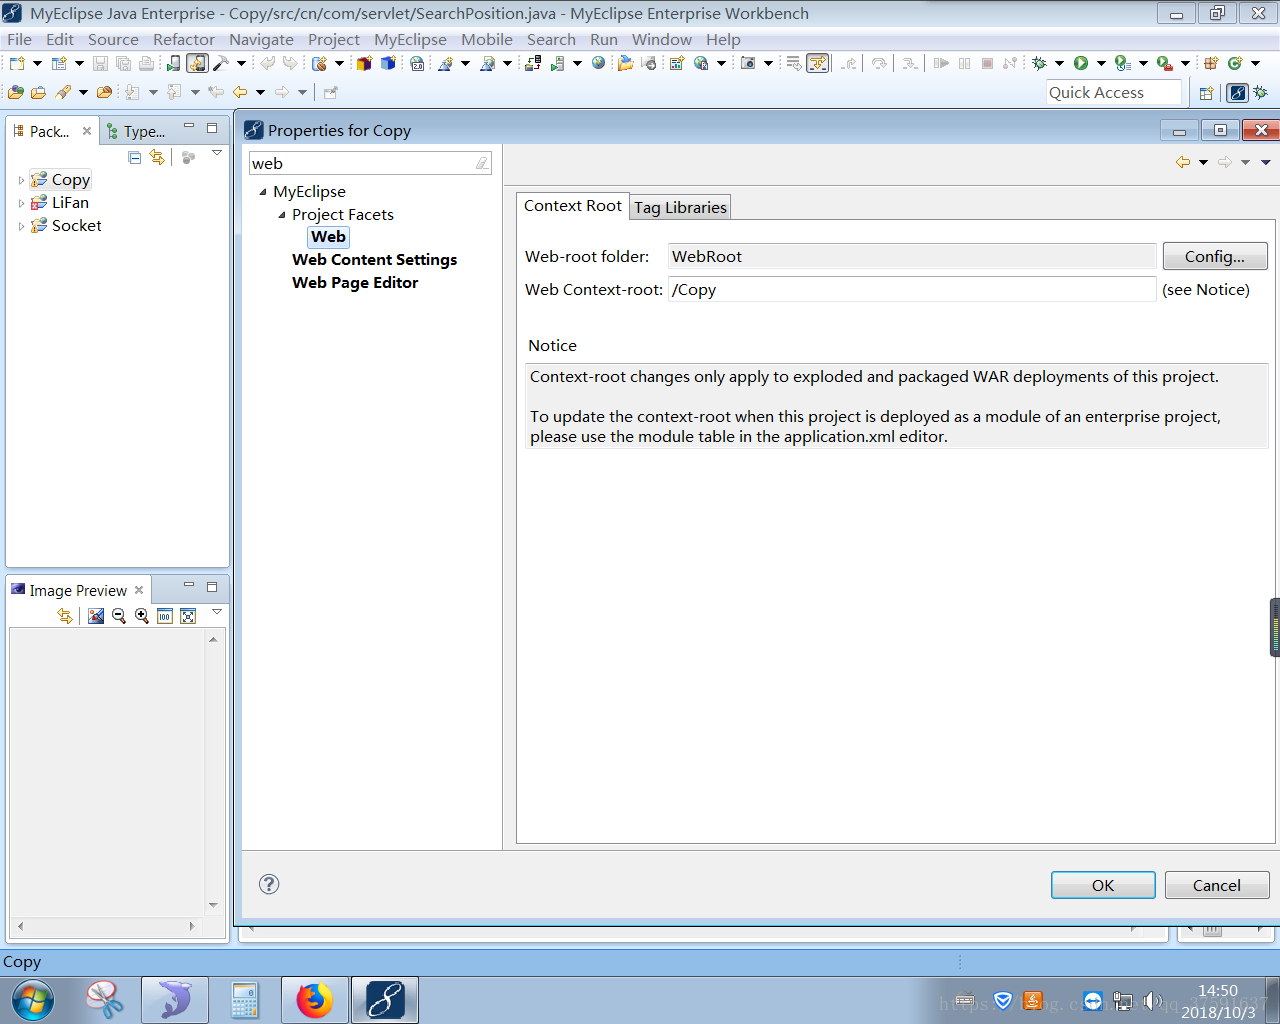
Task: Click the Cancel button
Action: [1217, 885]
